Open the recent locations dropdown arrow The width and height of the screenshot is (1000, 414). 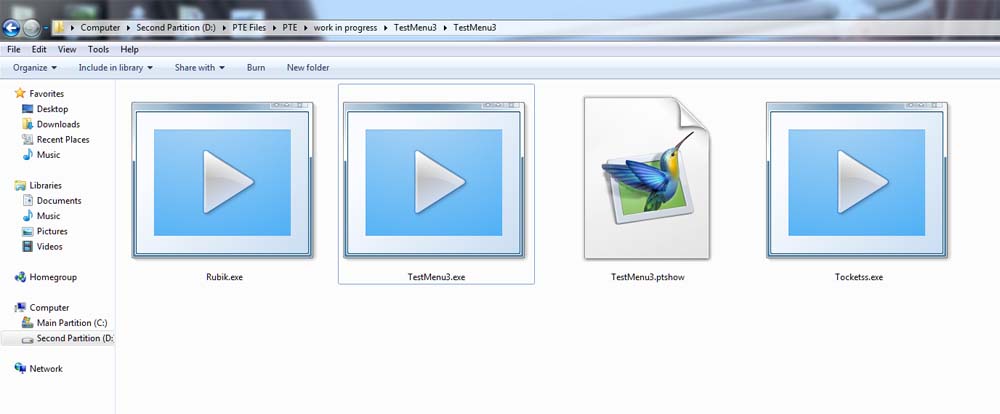click(46, 28)
